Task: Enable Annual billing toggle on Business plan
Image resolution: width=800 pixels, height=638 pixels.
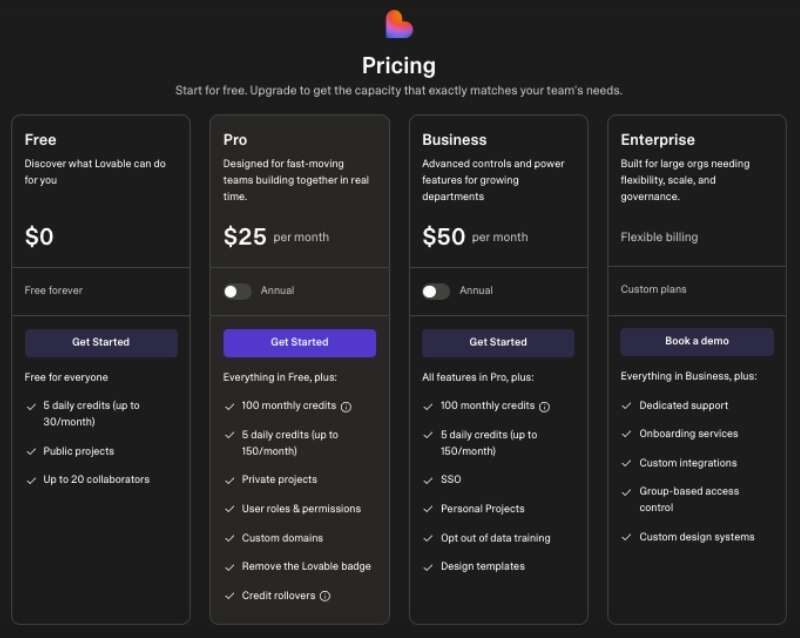Action: 436,291
